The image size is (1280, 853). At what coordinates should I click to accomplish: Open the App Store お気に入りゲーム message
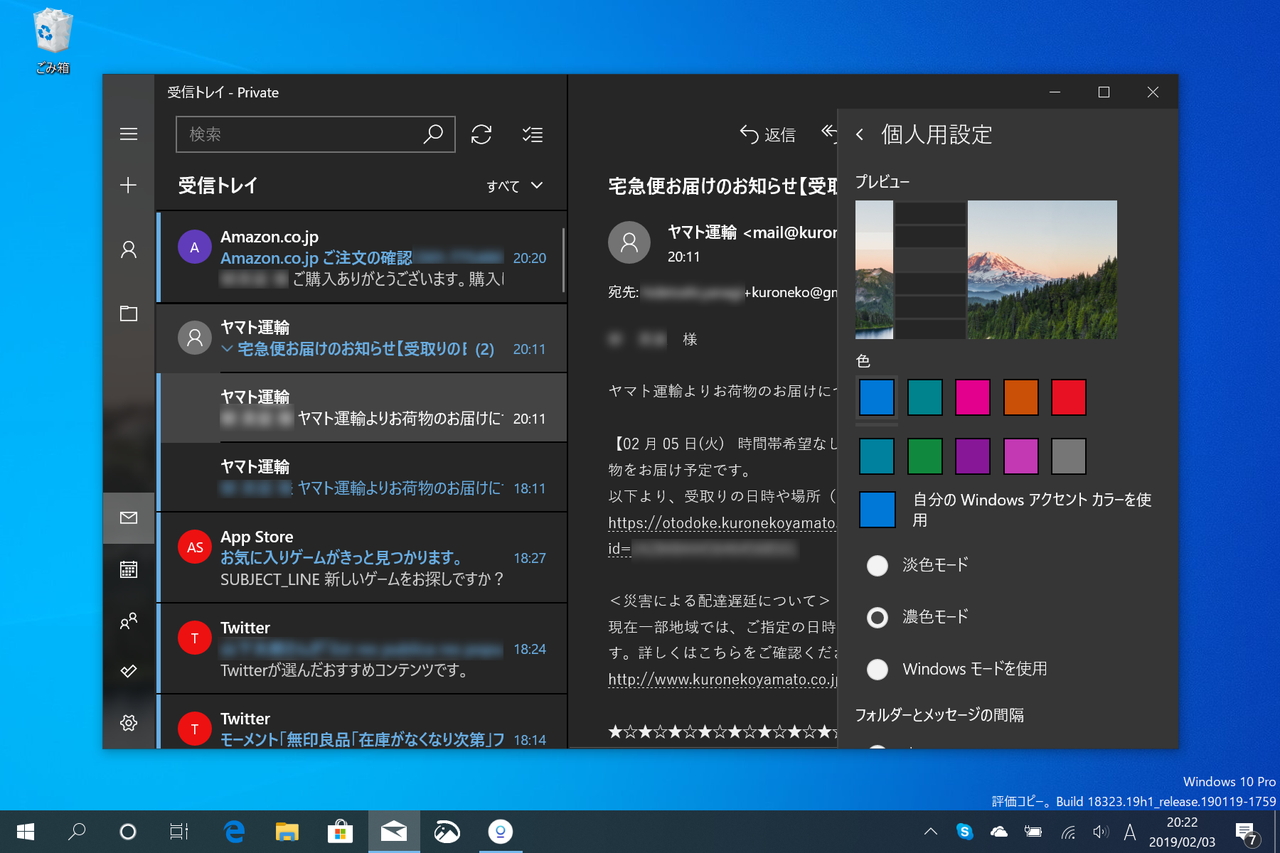point(362,557)
